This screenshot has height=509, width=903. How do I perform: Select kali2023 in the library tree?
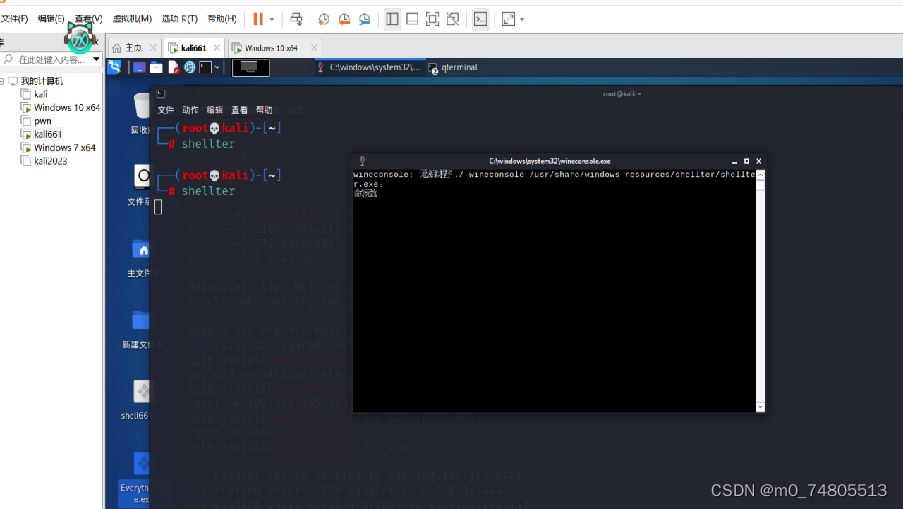tap(50, 161)
